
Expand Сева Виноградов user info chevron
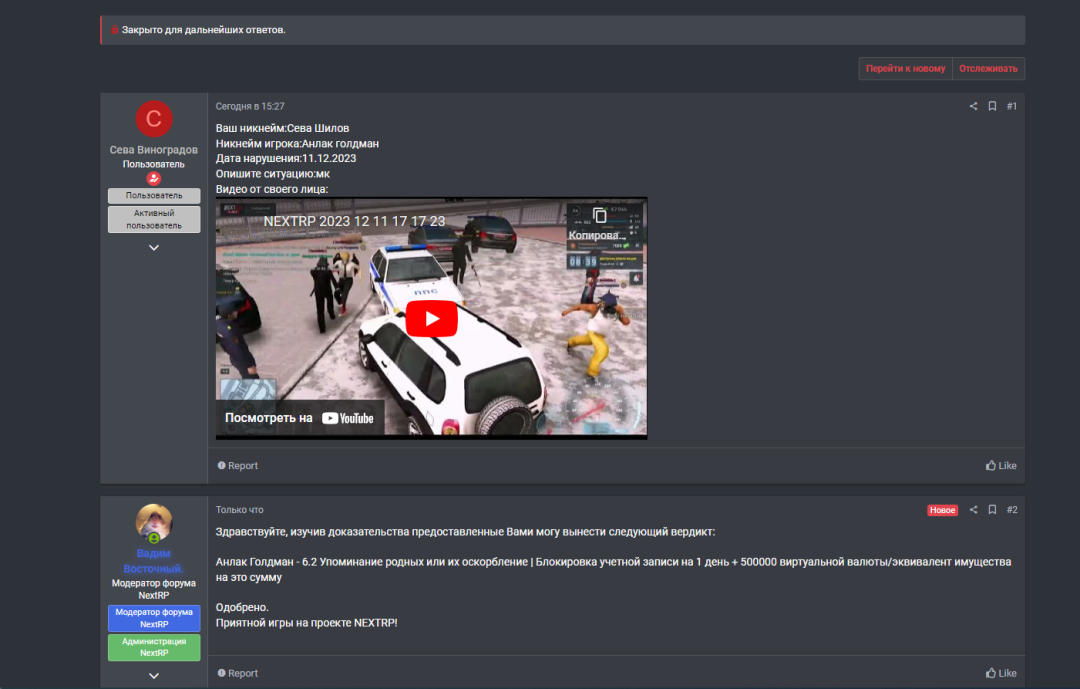point(154,247)
